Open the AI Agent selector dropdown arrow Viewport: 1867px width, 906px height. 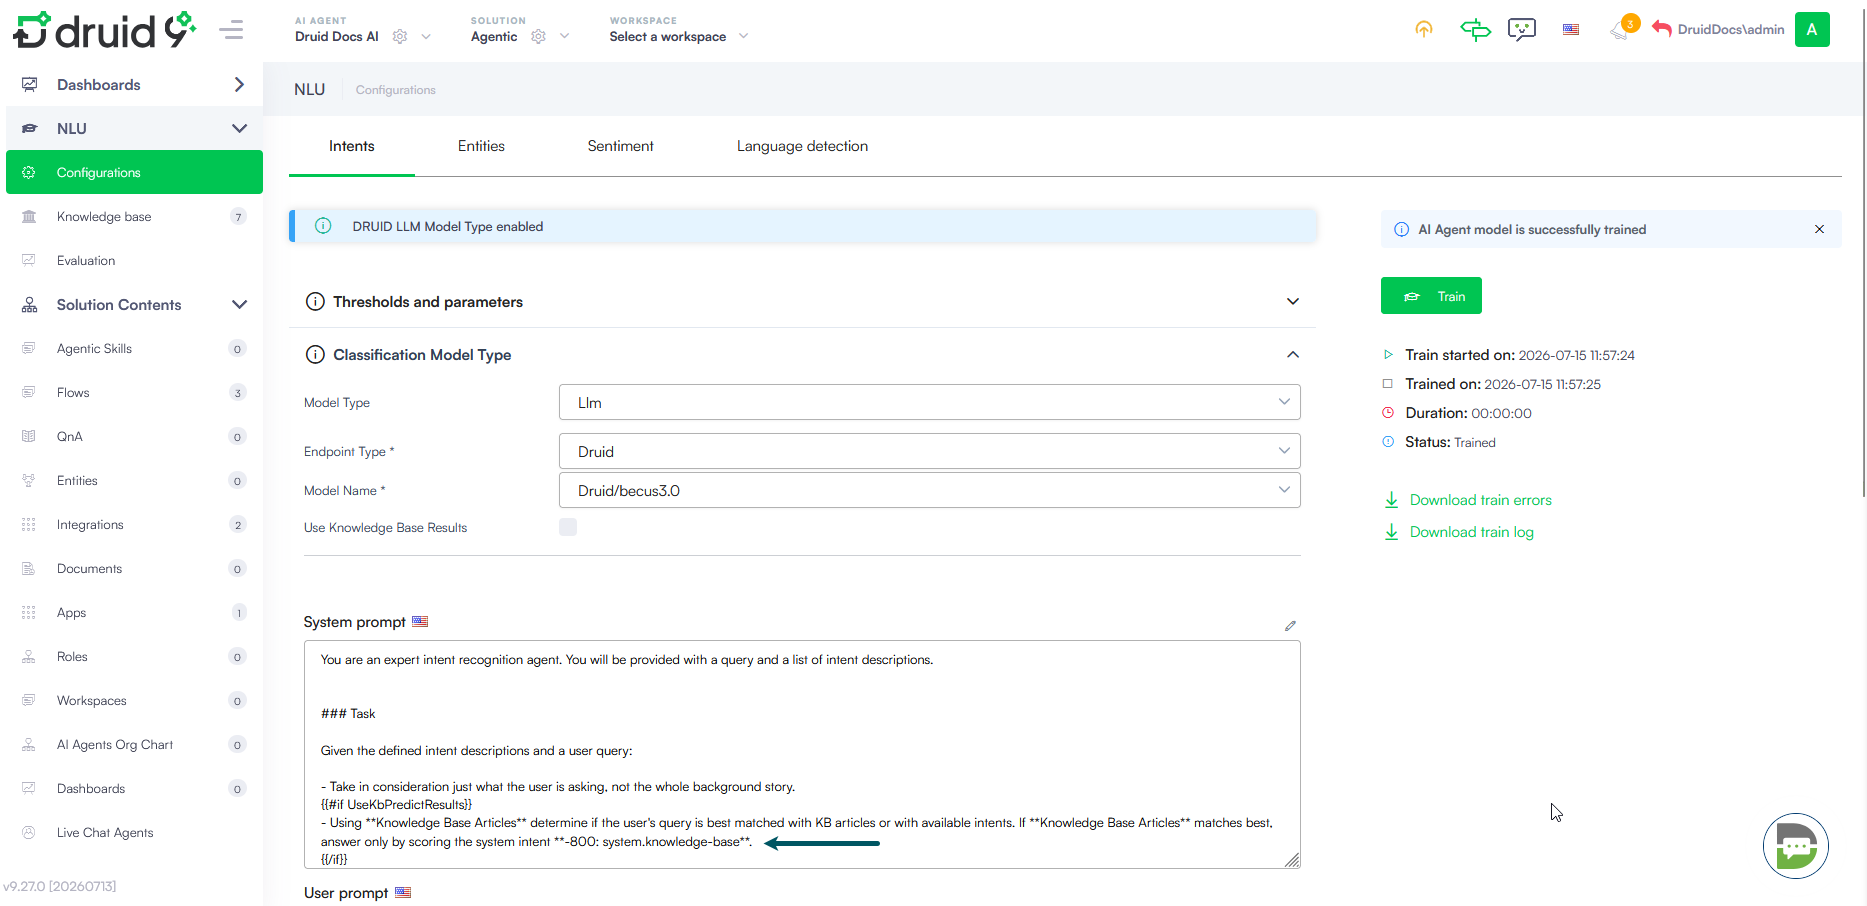coord(426,37)
